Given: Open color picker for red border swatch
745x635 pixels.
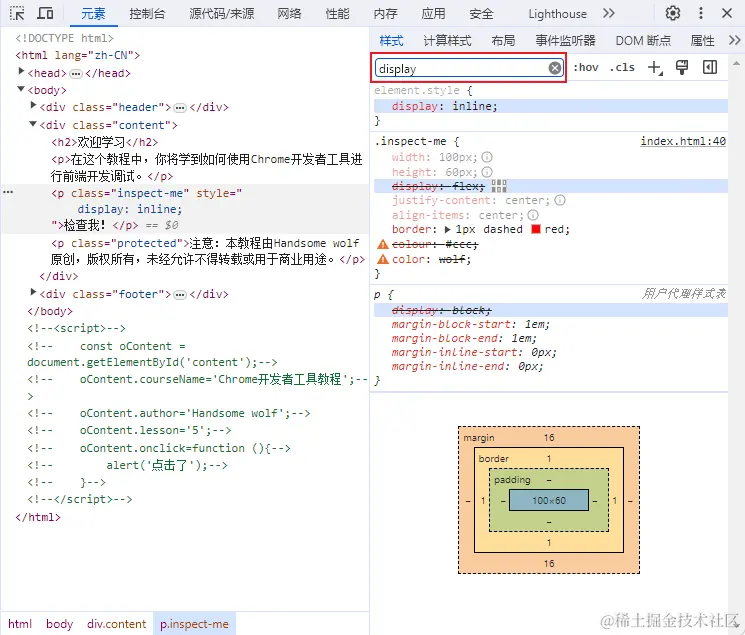Looking at the screenshot, I should [x=536, y=229].
